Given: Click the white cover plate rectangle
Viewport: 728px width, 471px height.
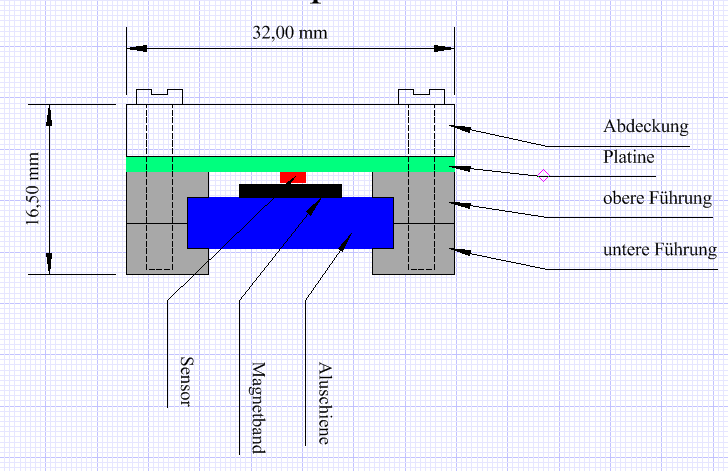Looking at the screenshot, I should 290,129.
